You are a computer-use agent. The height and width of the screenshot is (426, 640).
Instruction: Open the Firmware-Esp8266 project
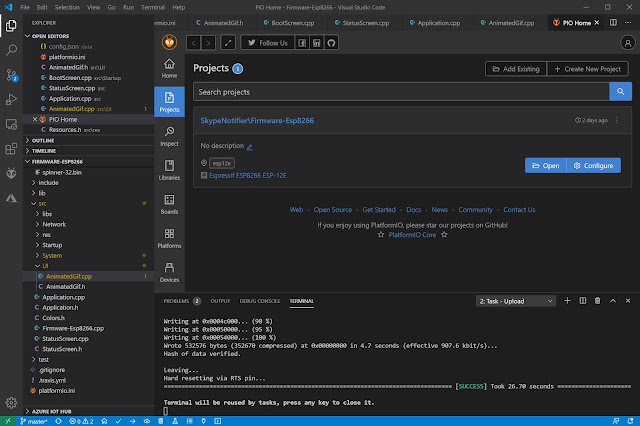[x=546, y=166]
